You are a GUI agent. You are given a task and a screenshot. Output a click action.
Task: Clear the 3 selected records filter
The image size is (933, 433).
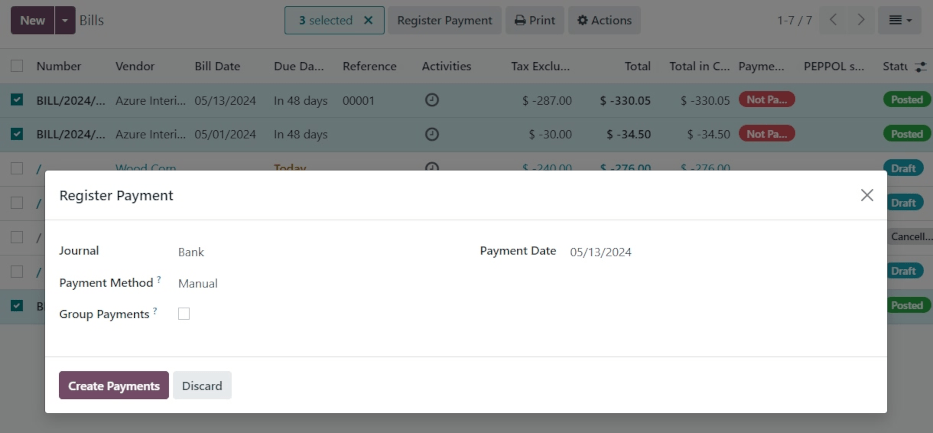point(368,20)
